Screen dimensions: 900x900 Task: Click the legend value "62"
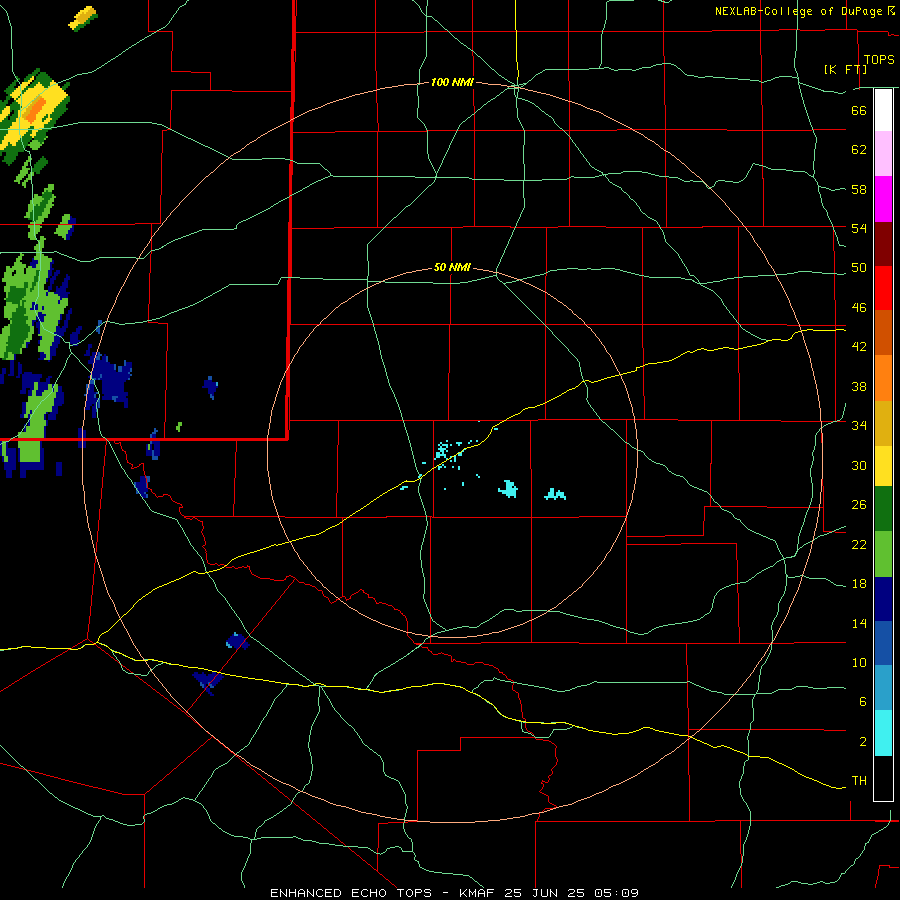[x=859, y=150]
